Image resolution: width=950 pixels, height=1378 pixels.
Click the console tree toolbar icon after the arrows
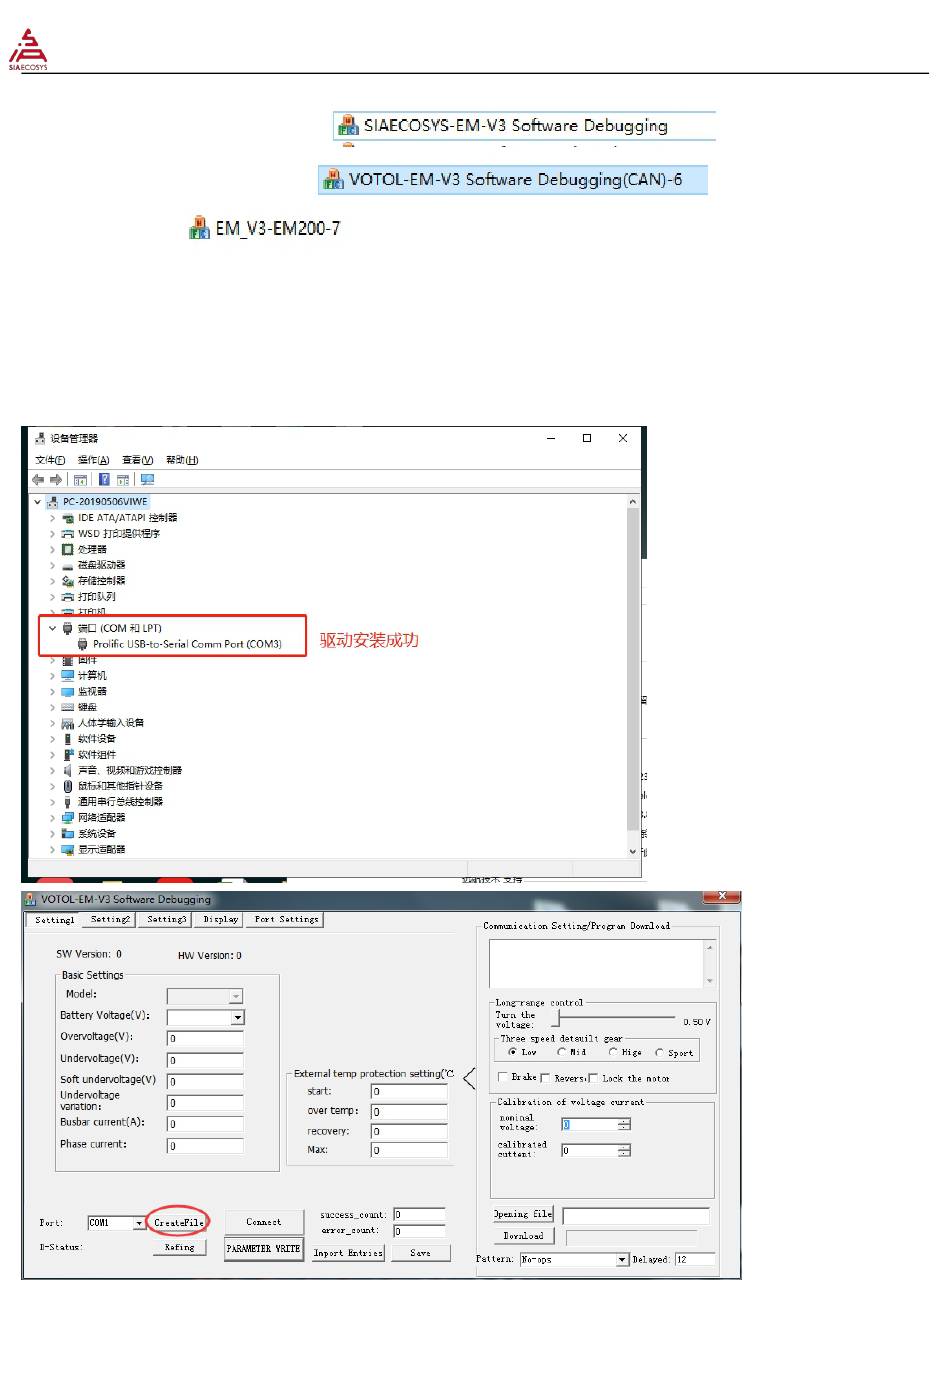click(x=80, y=480)
